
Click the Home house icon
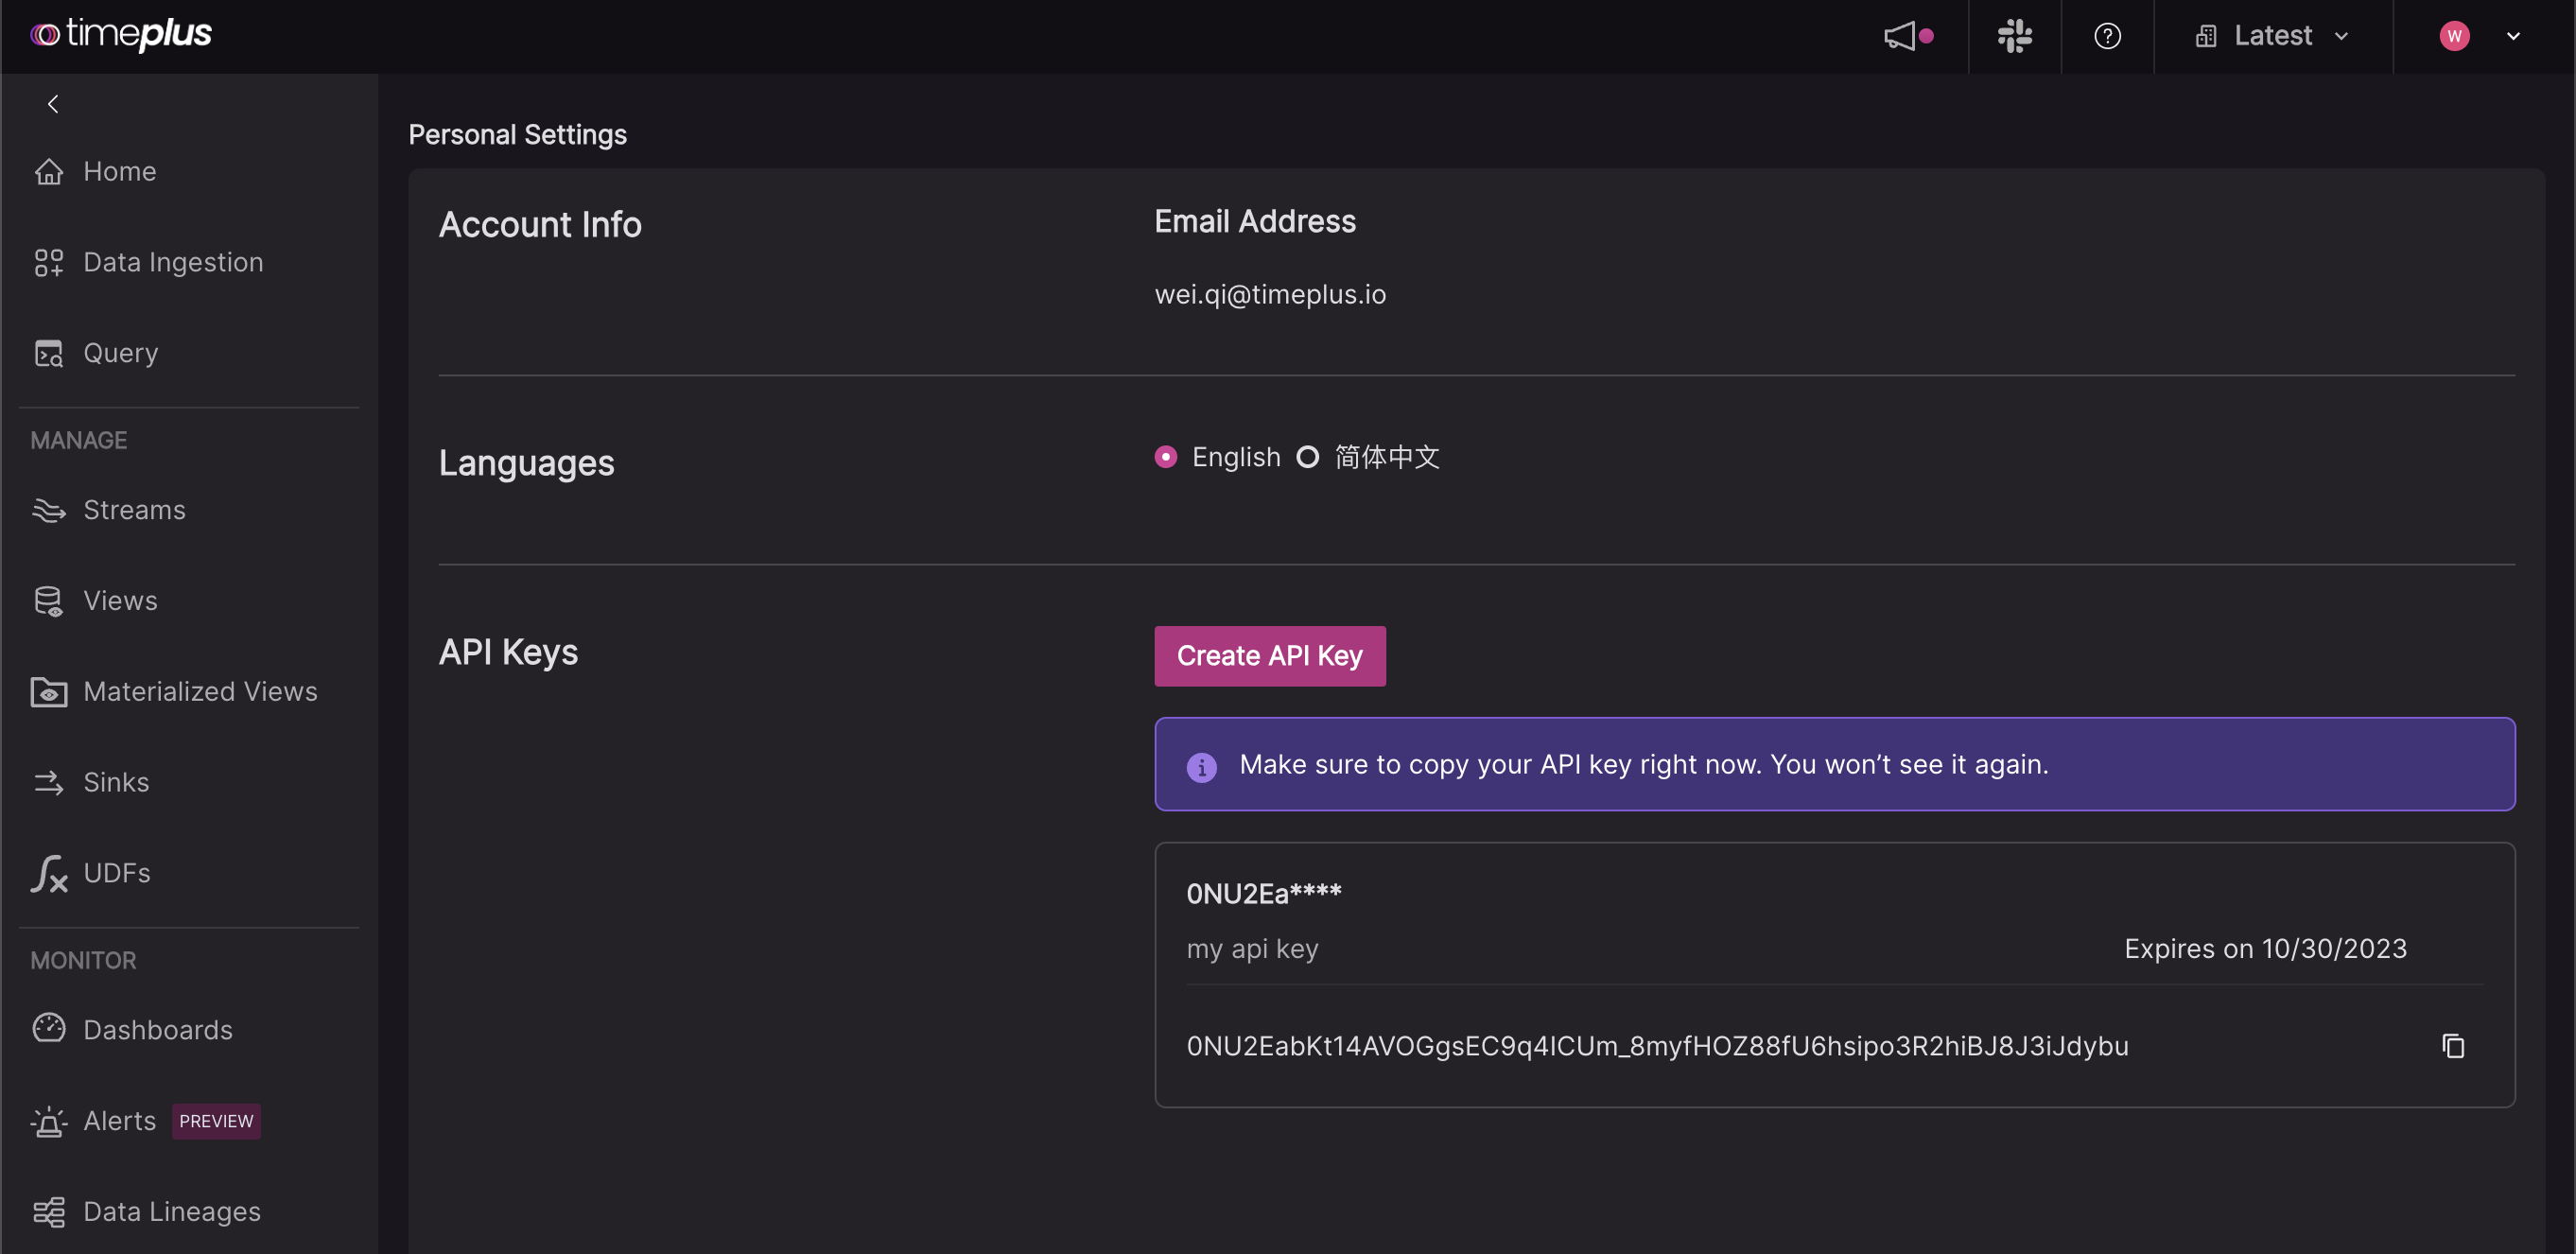click(x=49, y=172)
